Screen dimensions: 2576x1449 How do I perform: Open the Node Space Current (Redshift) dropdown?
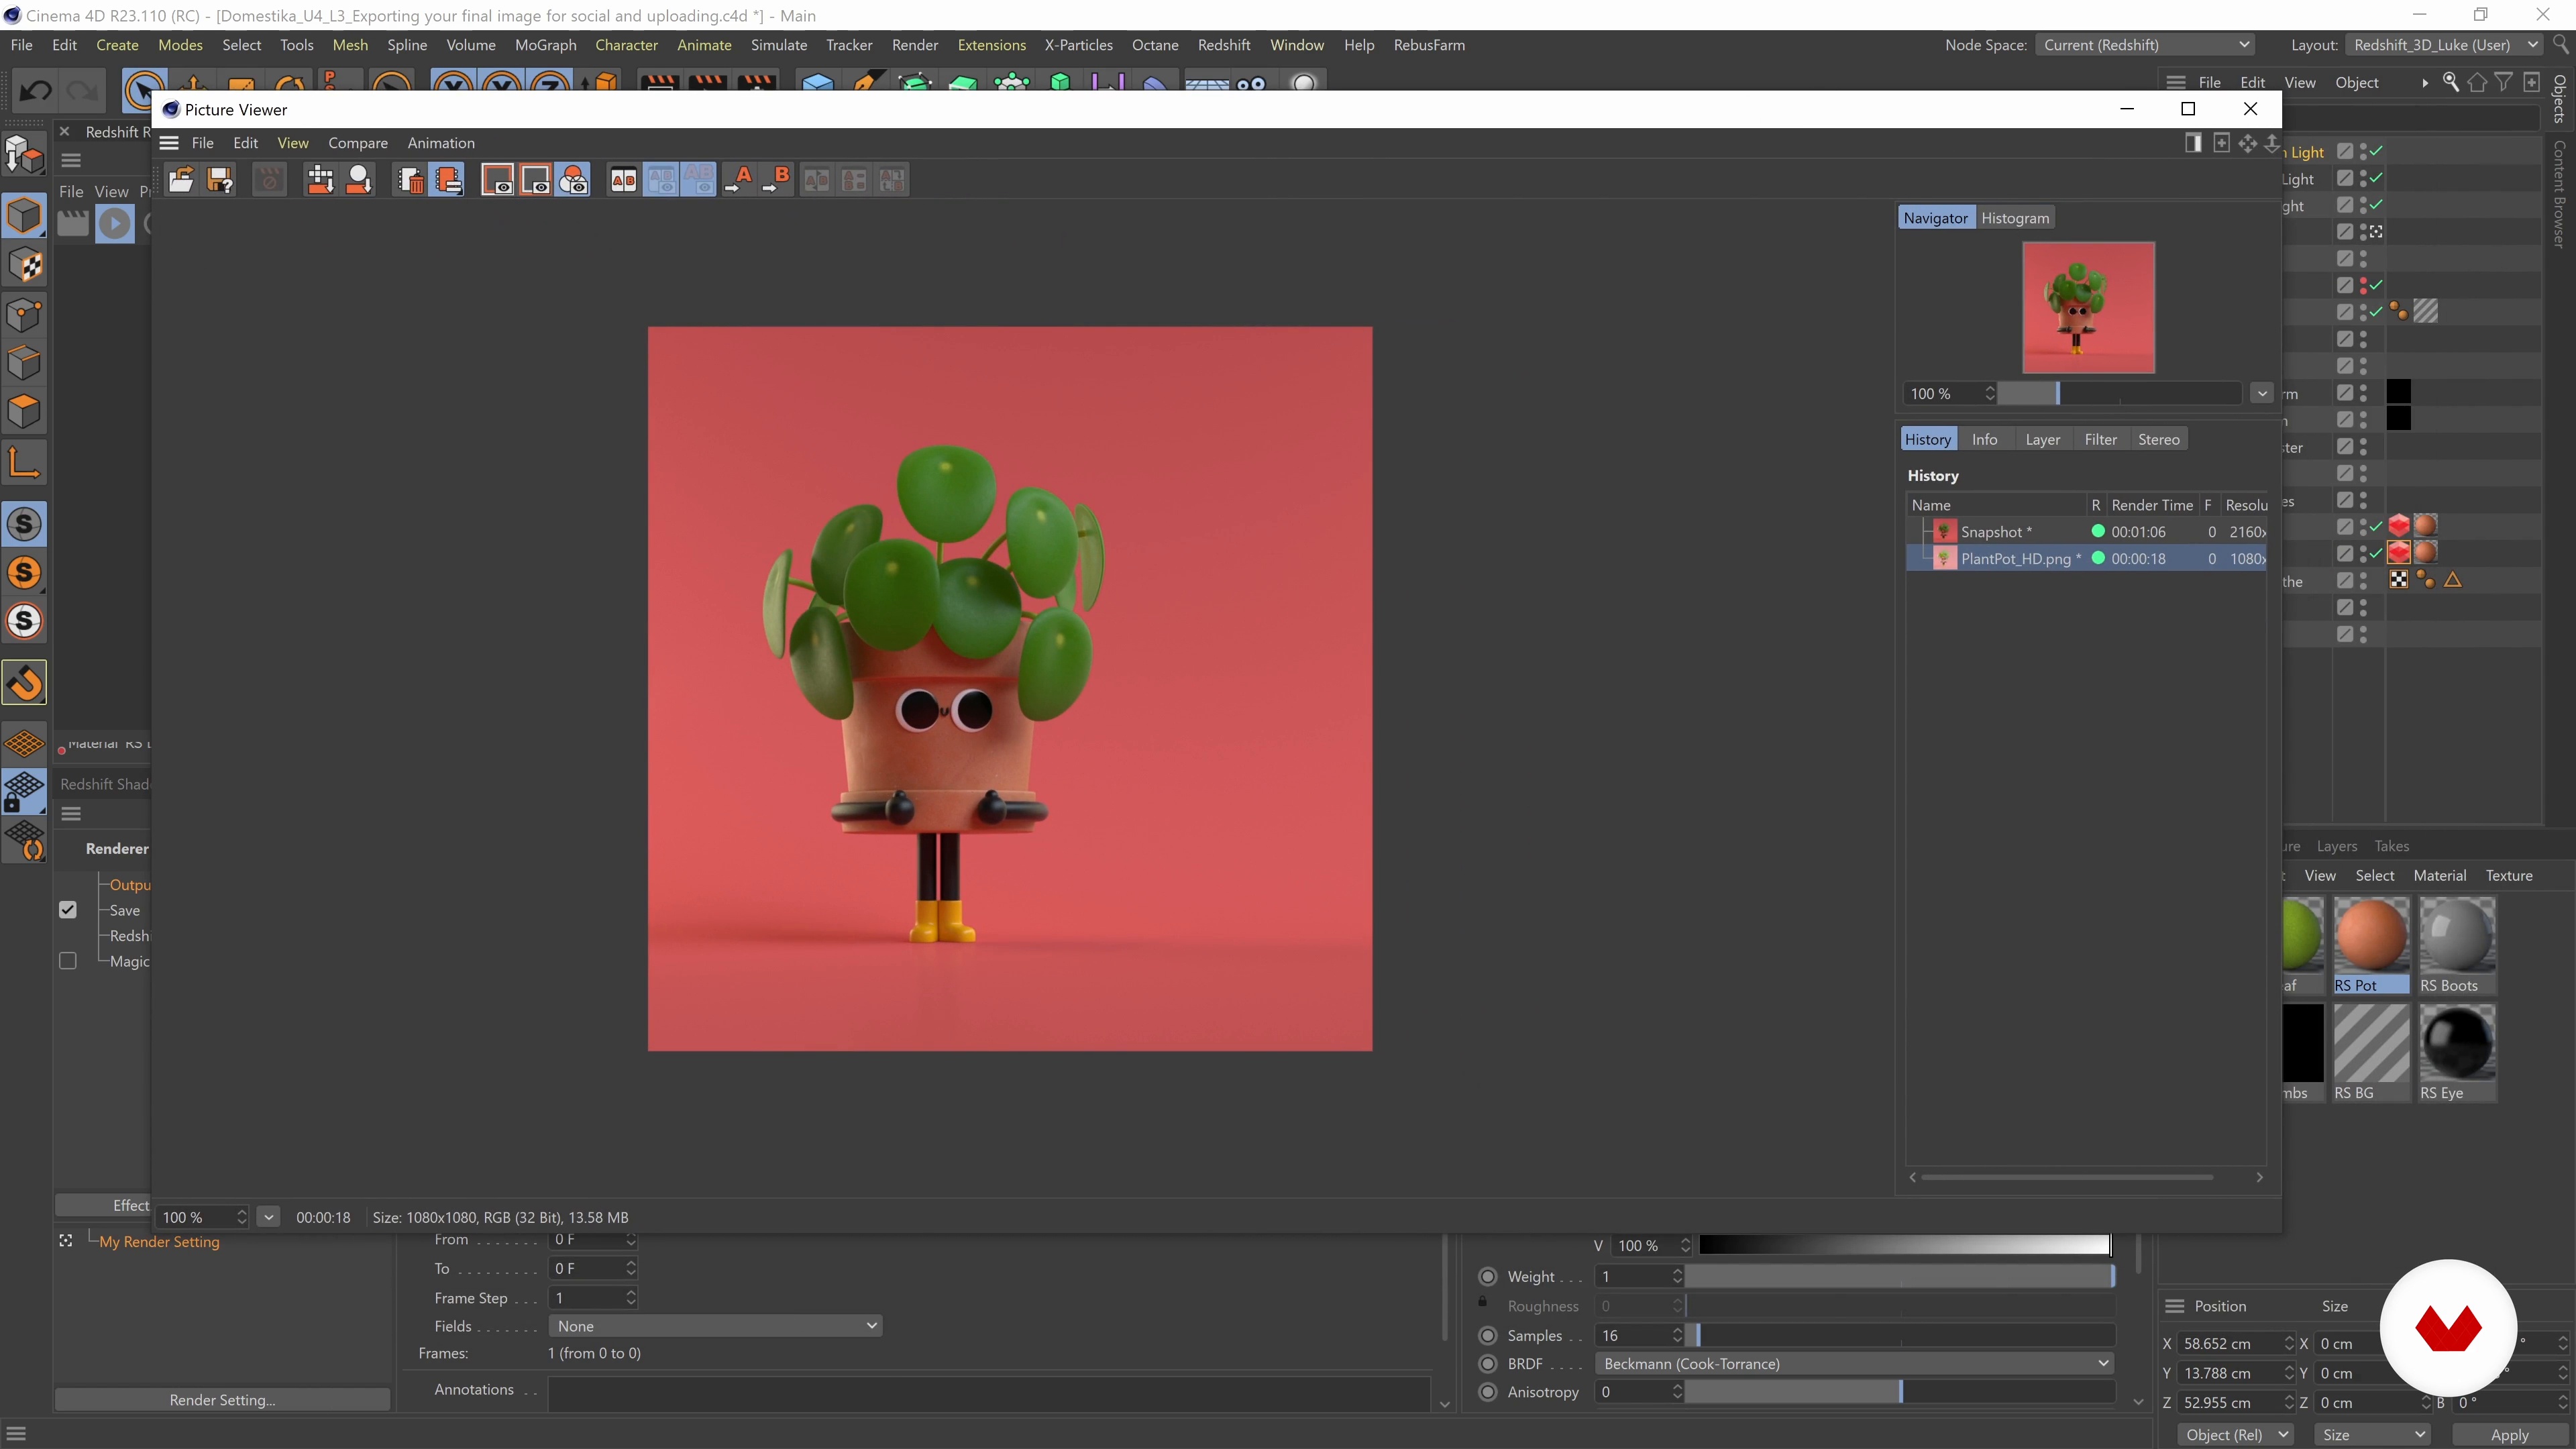2144,45
